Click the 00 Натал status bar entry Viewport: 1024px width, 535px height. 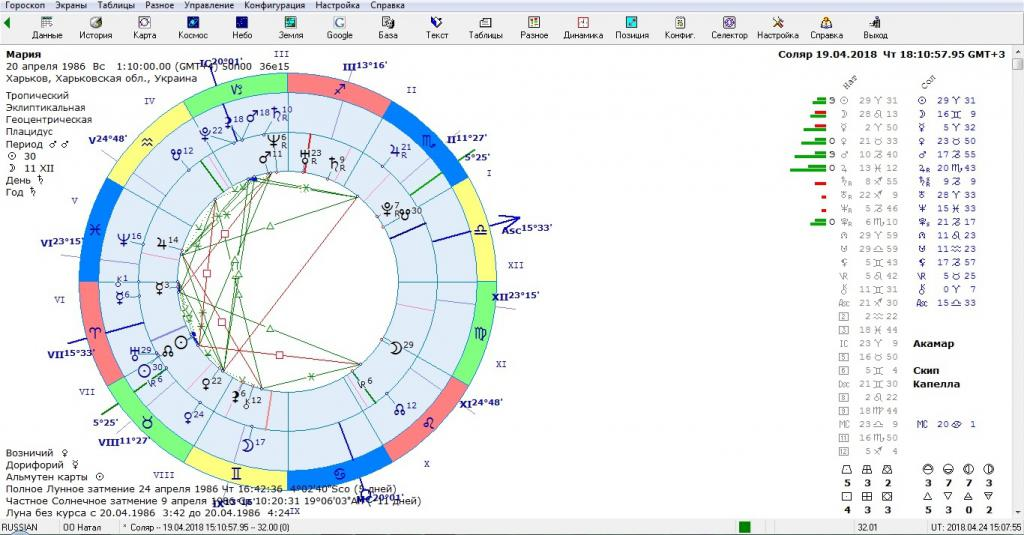(x=82, y=527)
